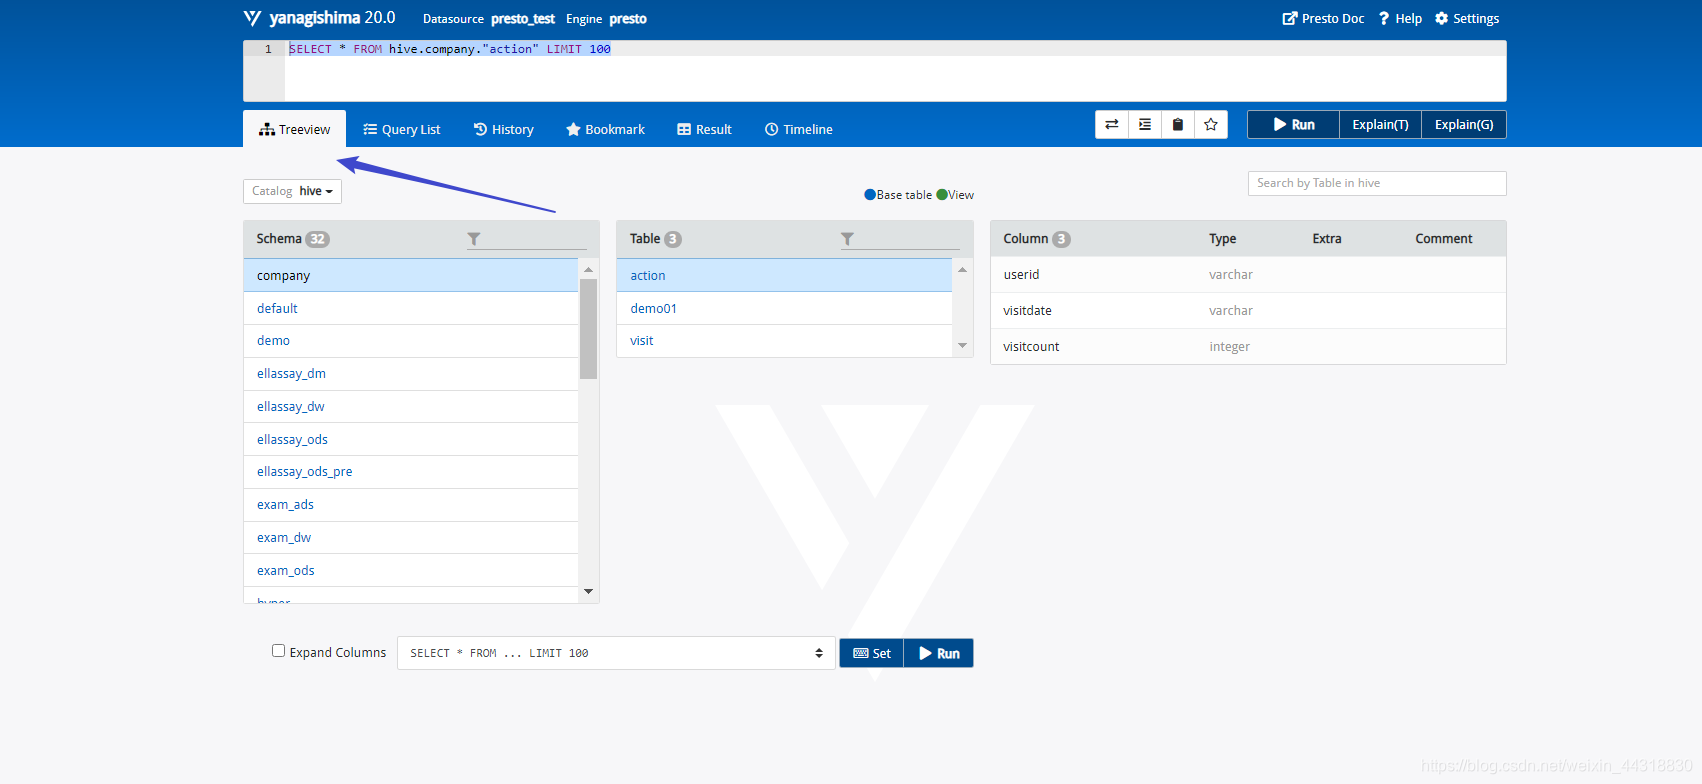Focus the Schema filter text field

pos(535,239)
